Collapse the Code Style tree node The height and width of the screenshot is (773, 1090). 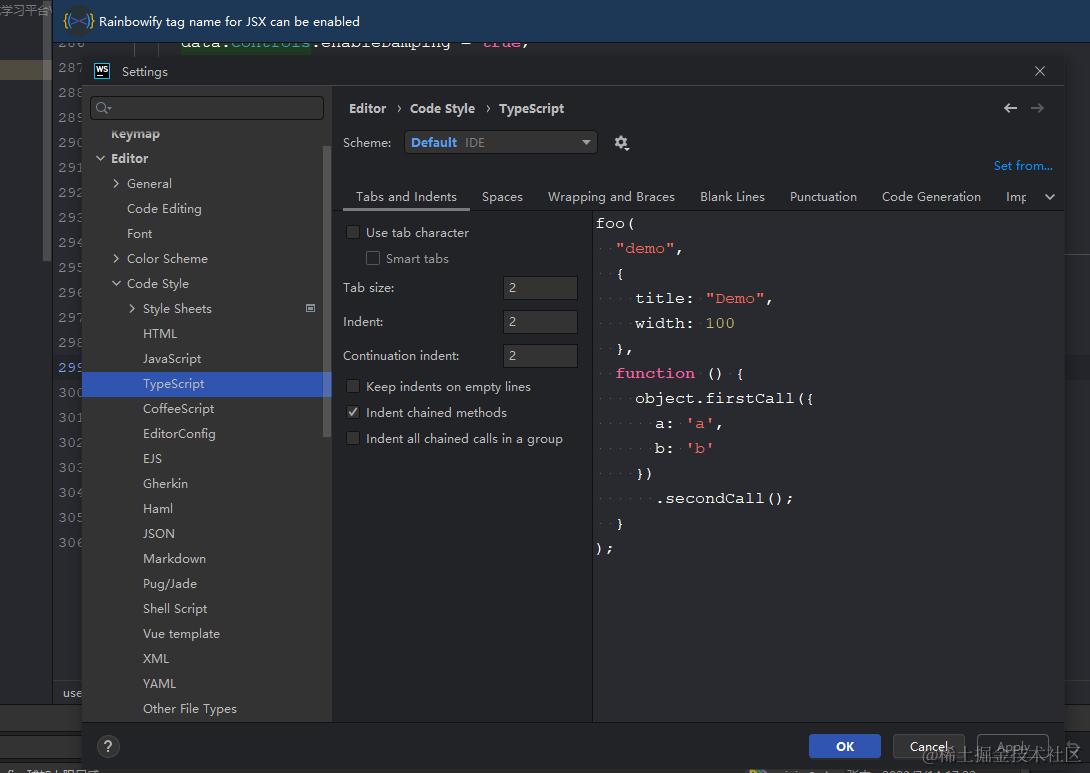(117, 284)
